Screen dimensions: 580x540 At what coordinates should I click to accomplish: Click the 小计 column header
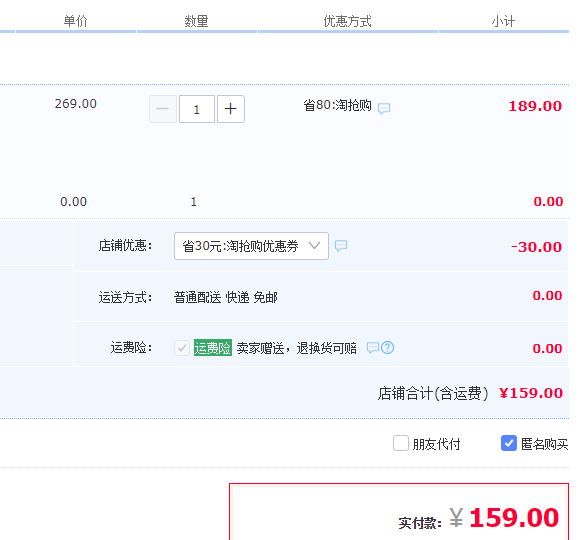[x=503, y=21]
